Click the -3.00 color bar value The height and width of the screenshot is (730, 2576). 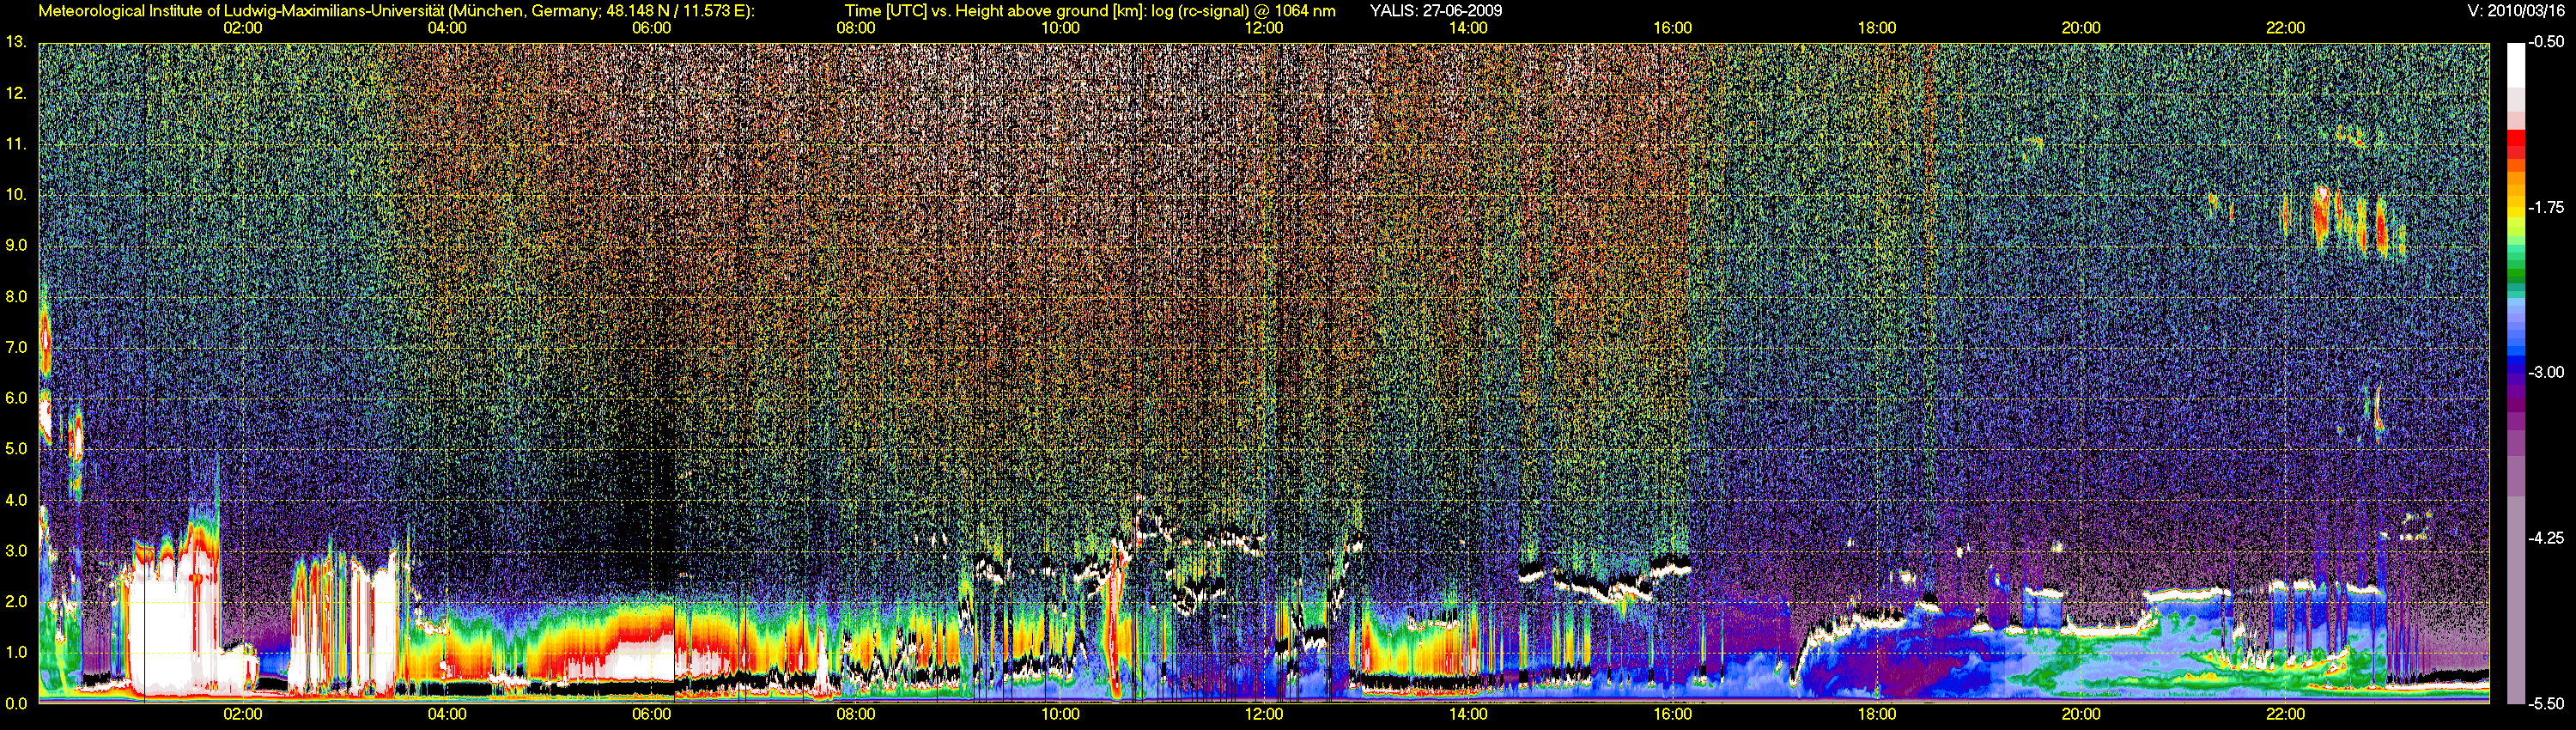coord(2546,372)
